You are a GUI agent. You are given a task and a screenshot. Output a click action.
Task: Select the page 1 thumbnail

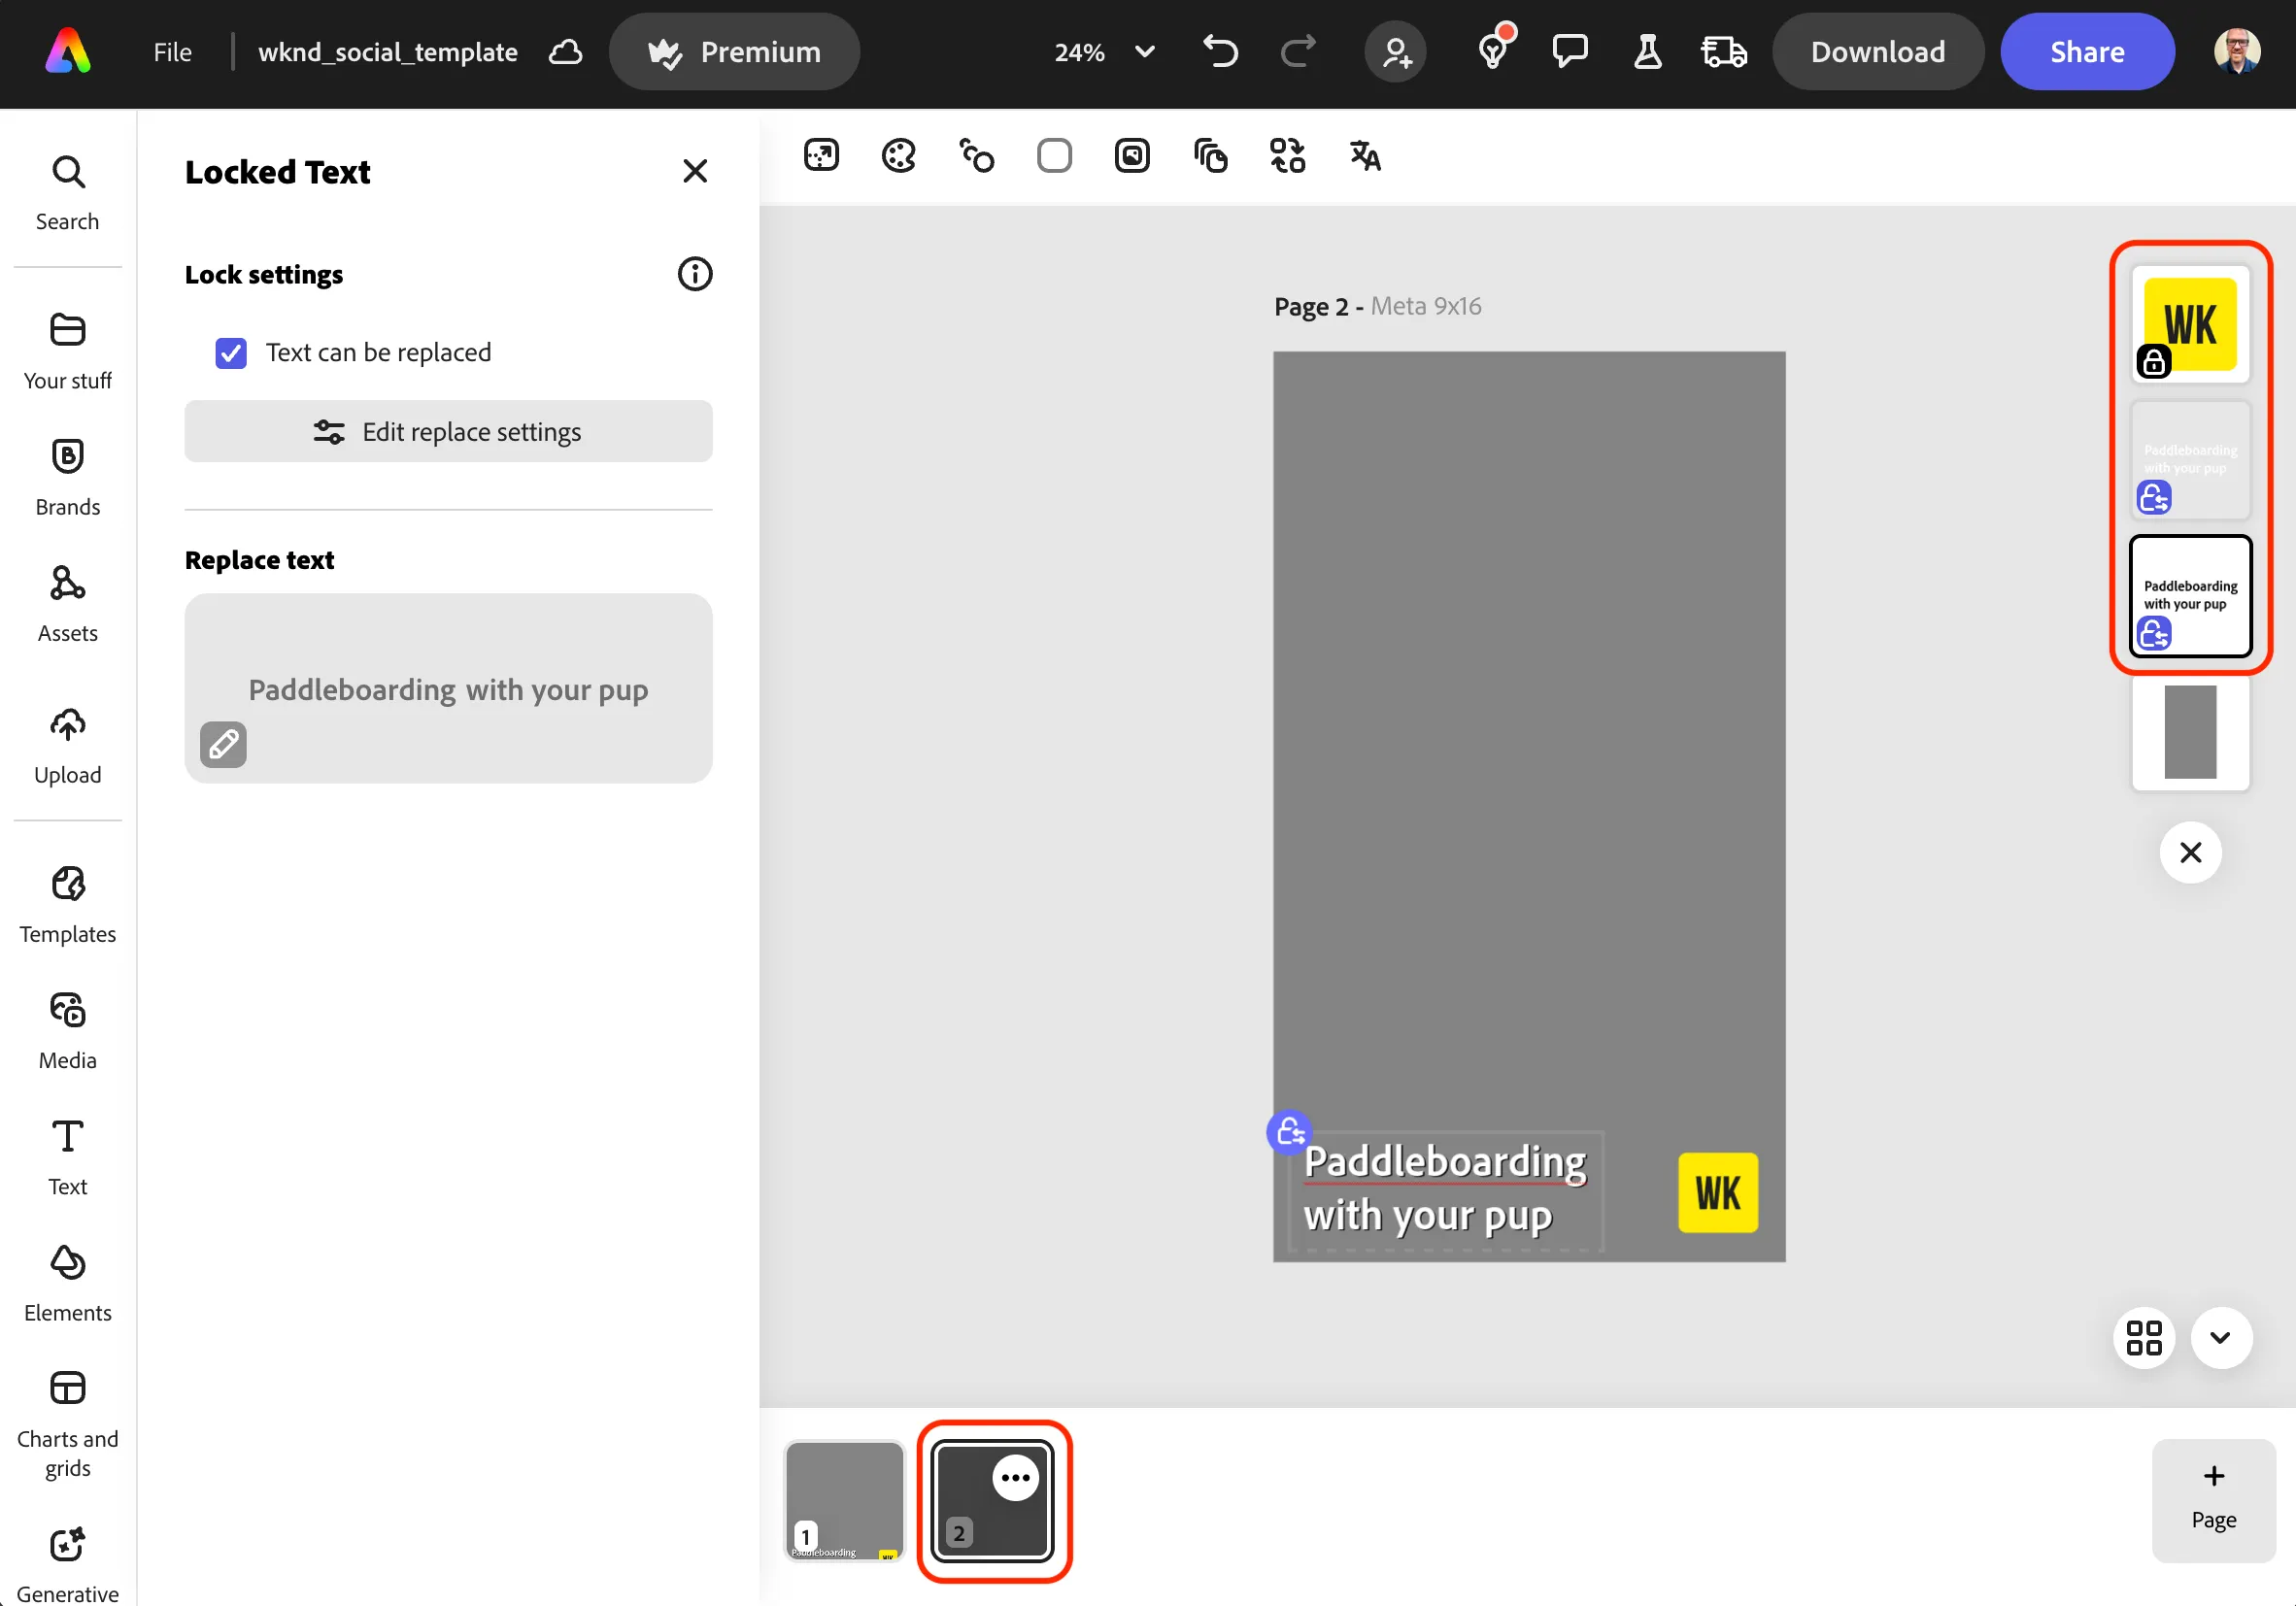coord(844,1501)
